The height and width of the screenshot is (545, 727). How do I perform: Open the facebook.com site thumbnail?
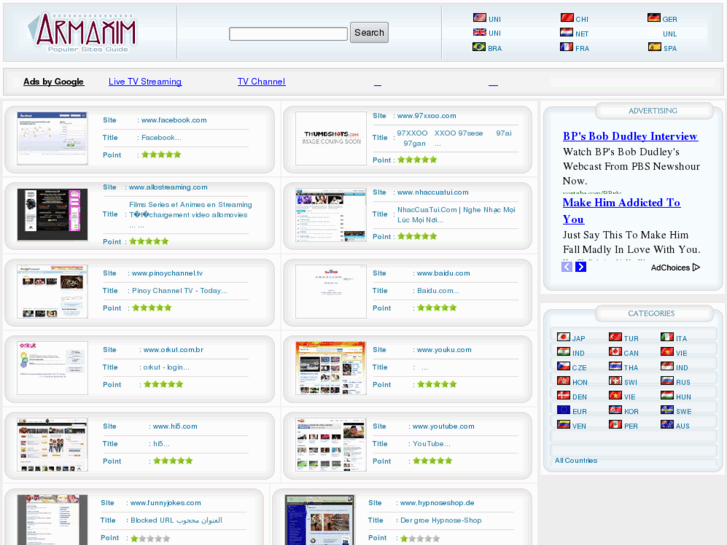[52, 138]
